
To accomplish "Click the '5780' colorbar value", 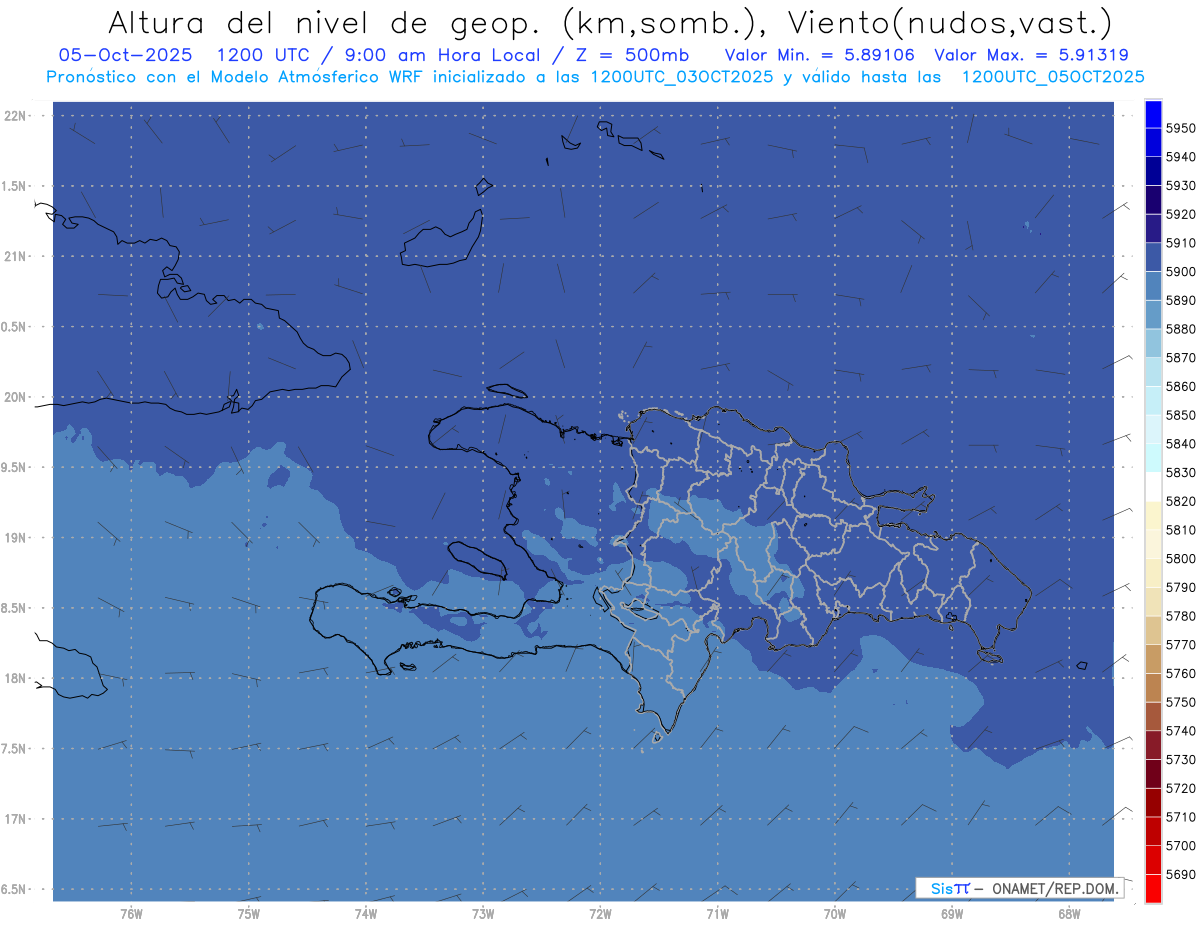I will [1181, 616].
